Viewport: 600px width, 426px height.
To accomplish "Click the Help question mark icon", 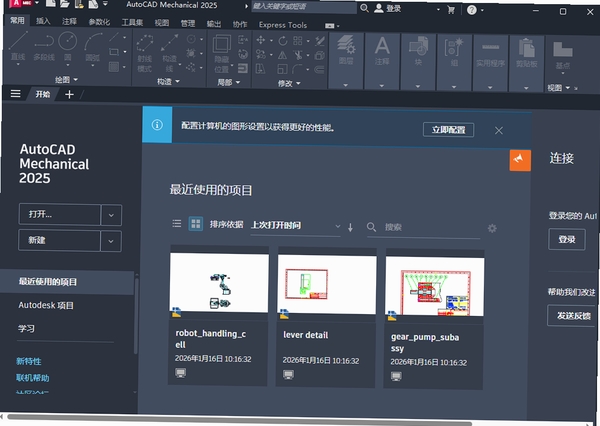I will point(472,10).
